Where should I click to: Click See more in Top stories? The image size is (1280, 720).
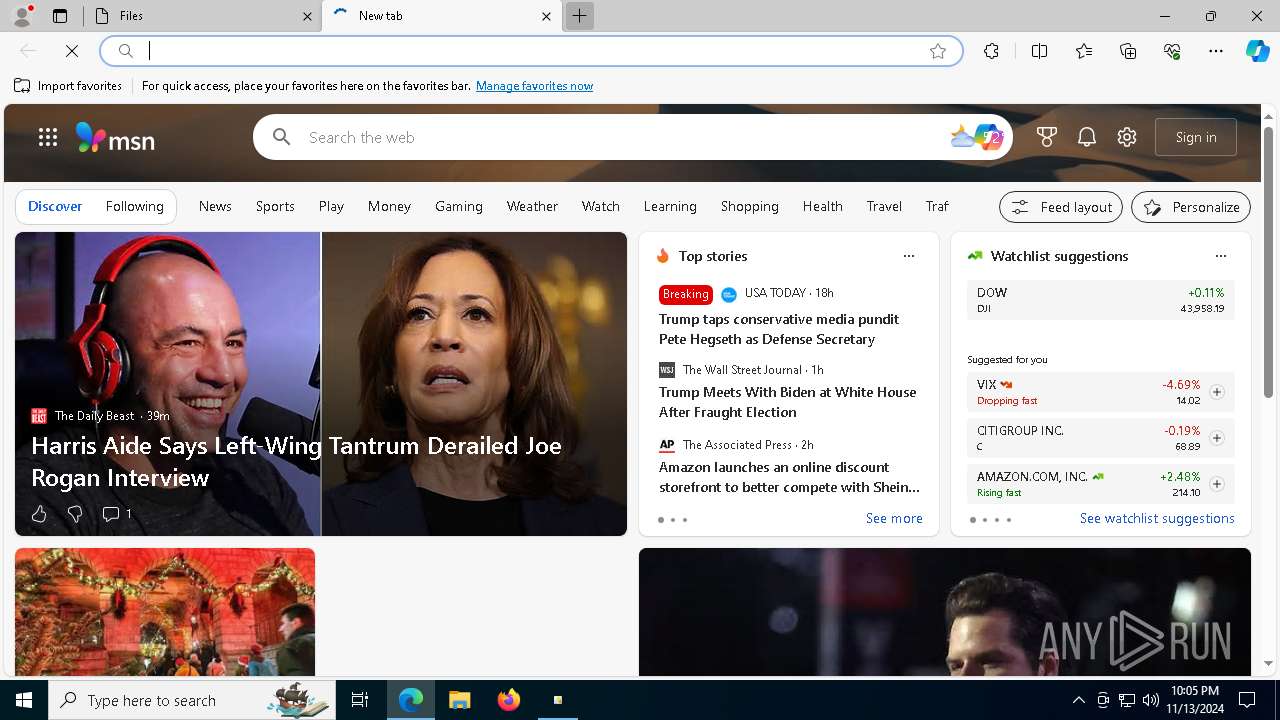point(894,518)
